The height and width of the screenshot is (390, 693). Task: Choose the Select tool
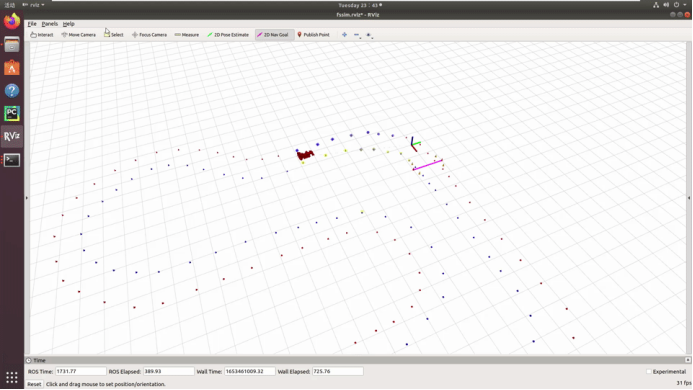(x=114, y=34)
